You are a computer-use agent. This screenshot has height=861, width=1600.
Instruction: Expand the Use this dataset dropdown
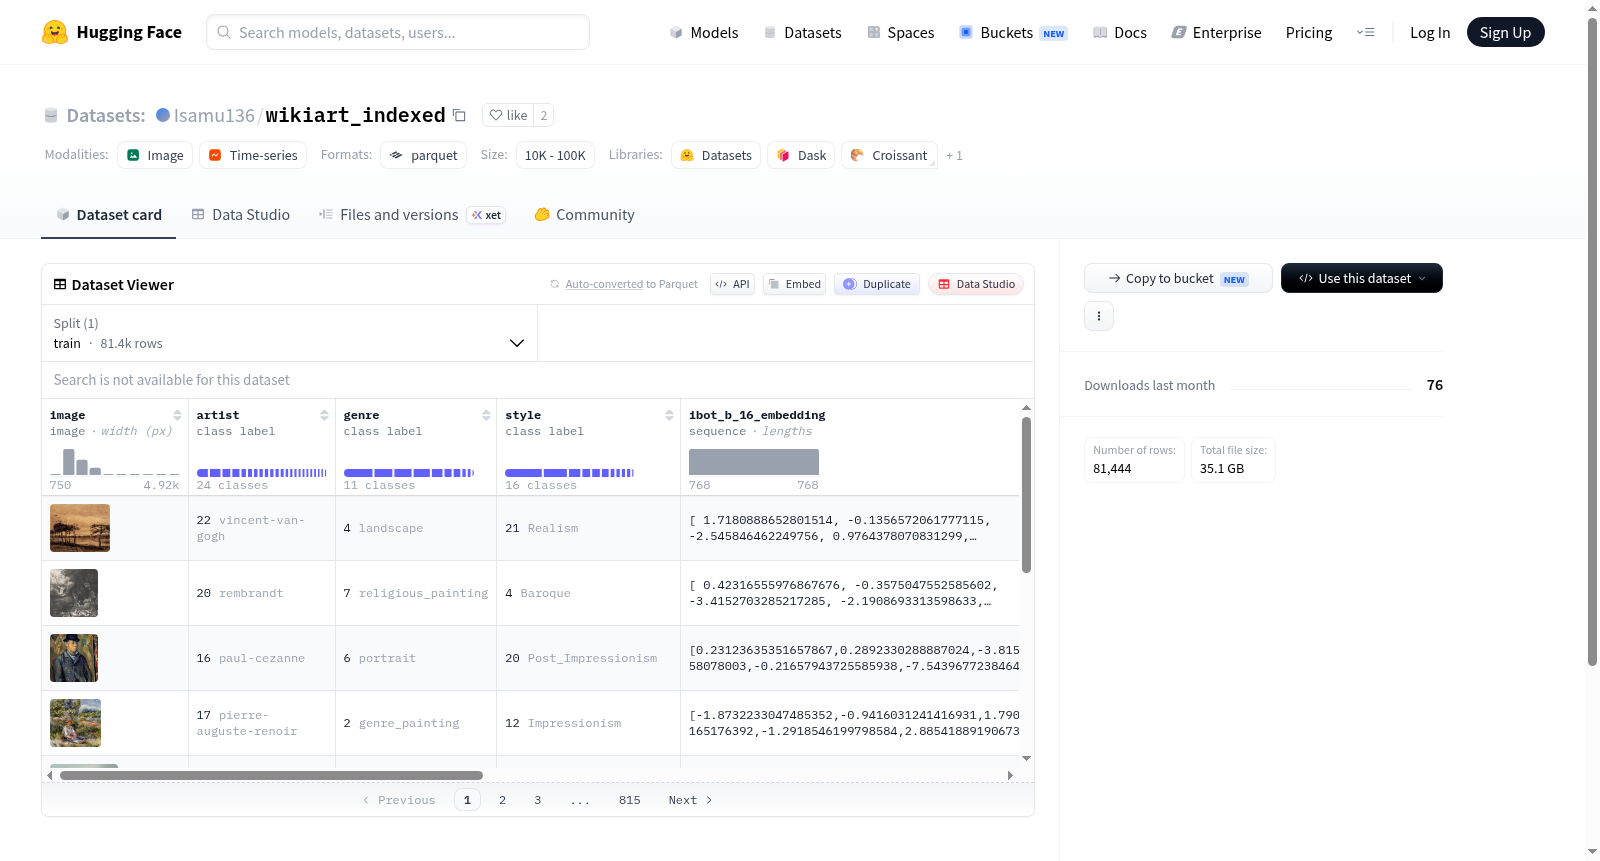tap(1362, 278)
